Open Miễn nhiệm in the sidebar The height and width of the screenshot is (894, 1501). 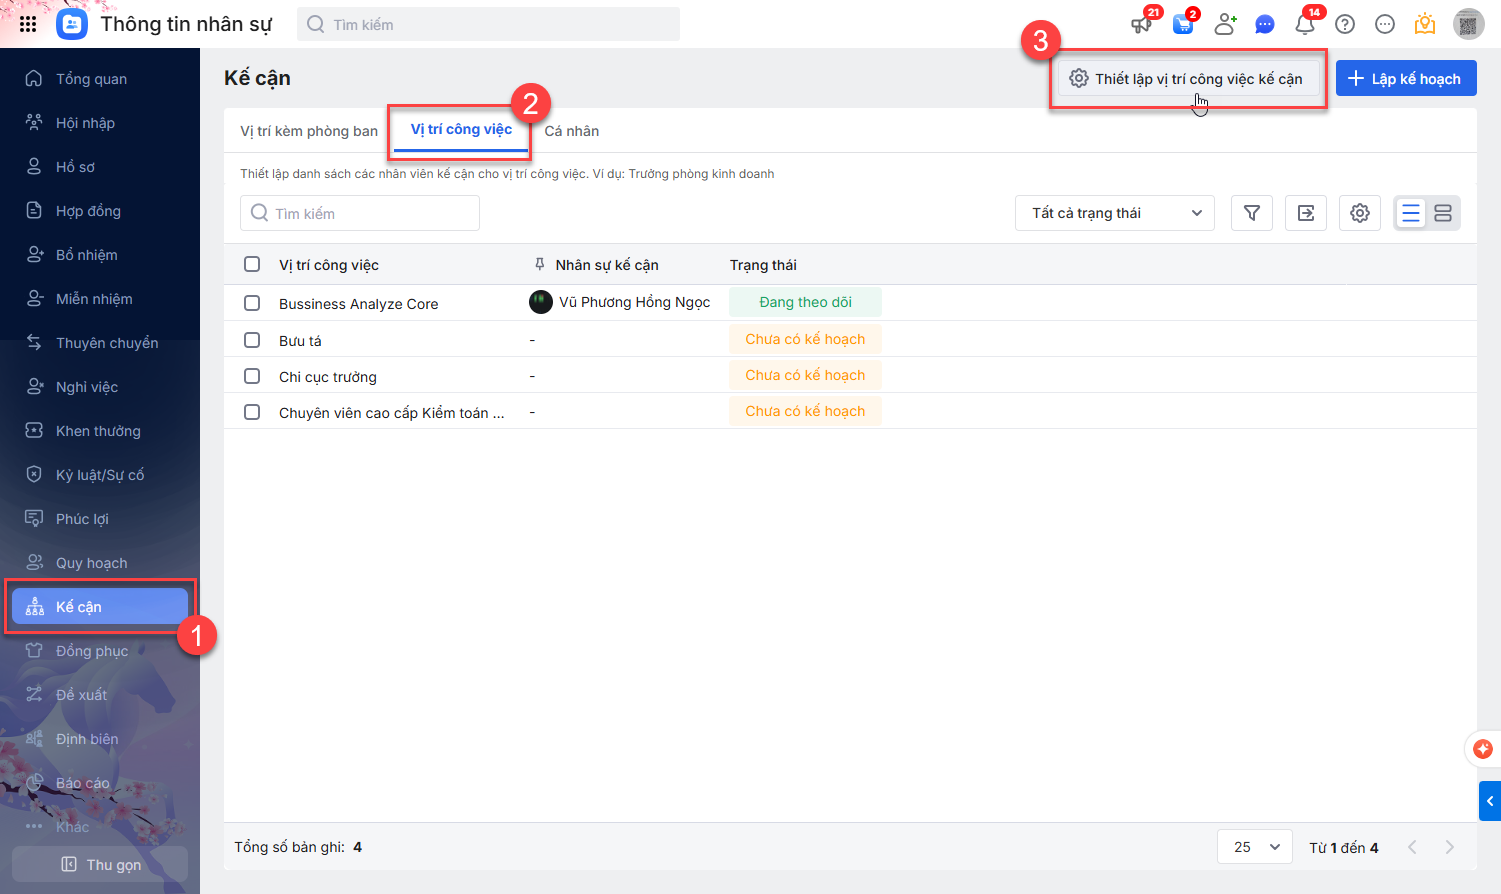point(100,299)
